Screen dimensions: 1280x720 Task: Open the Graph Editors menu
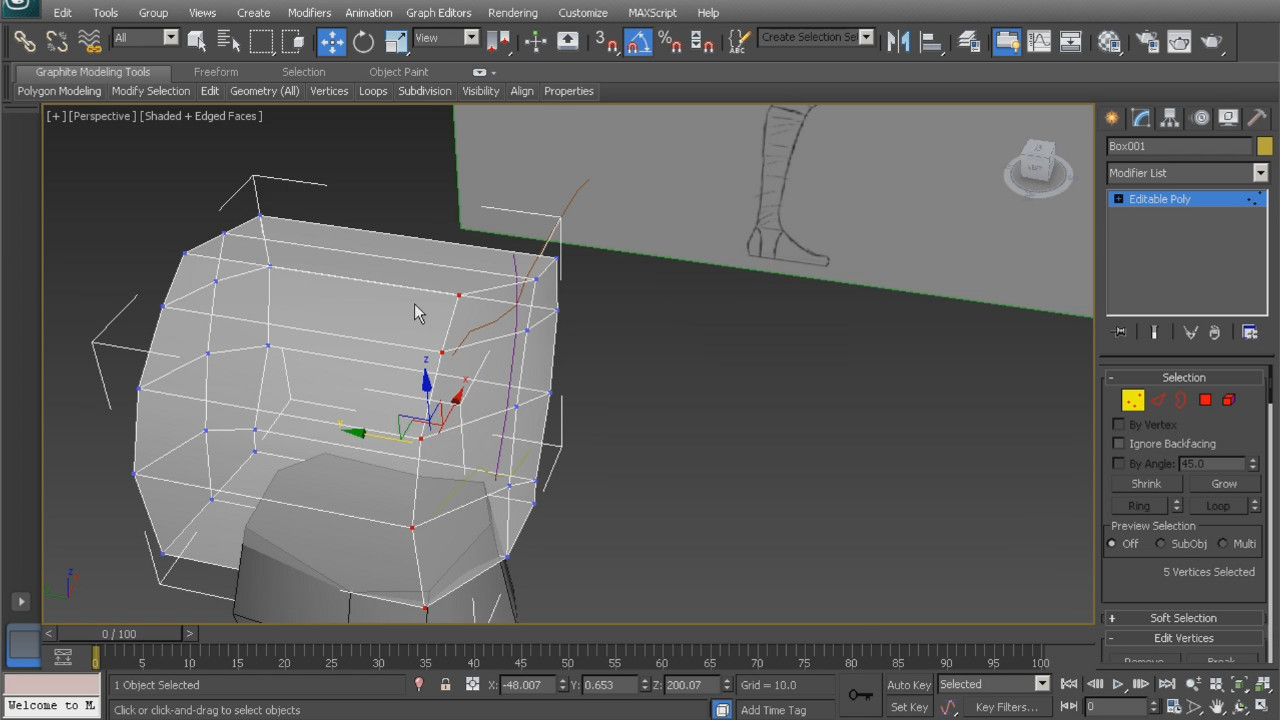click(x=438, y=13)
